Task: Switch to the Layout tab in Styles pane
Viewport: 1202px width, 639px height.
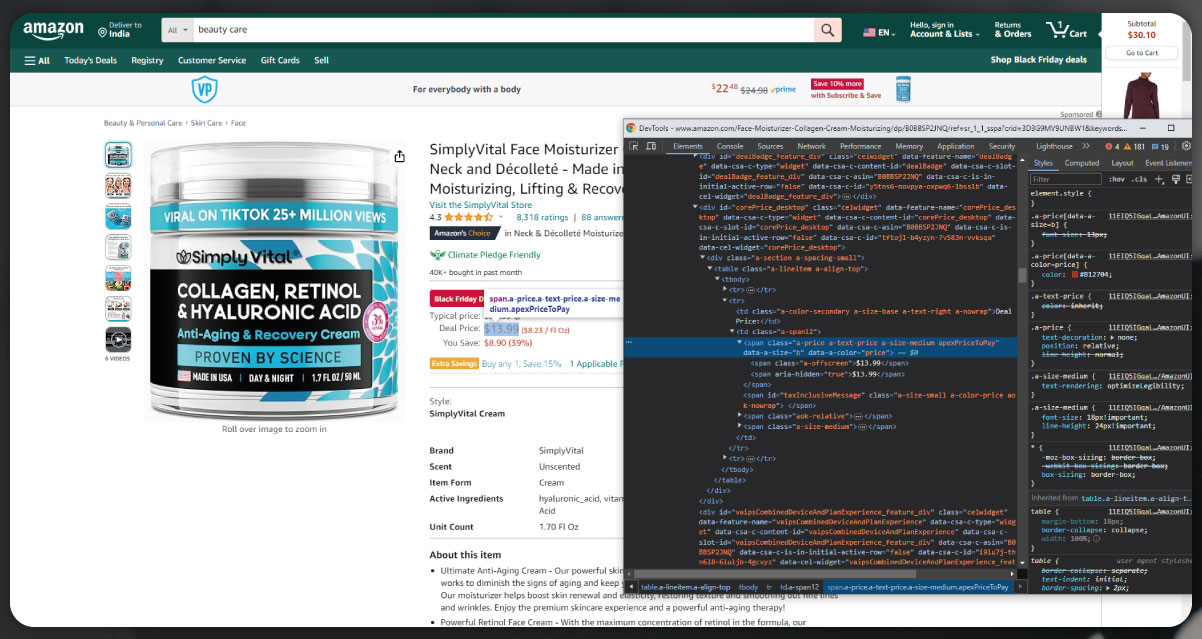Action: 1123,163
